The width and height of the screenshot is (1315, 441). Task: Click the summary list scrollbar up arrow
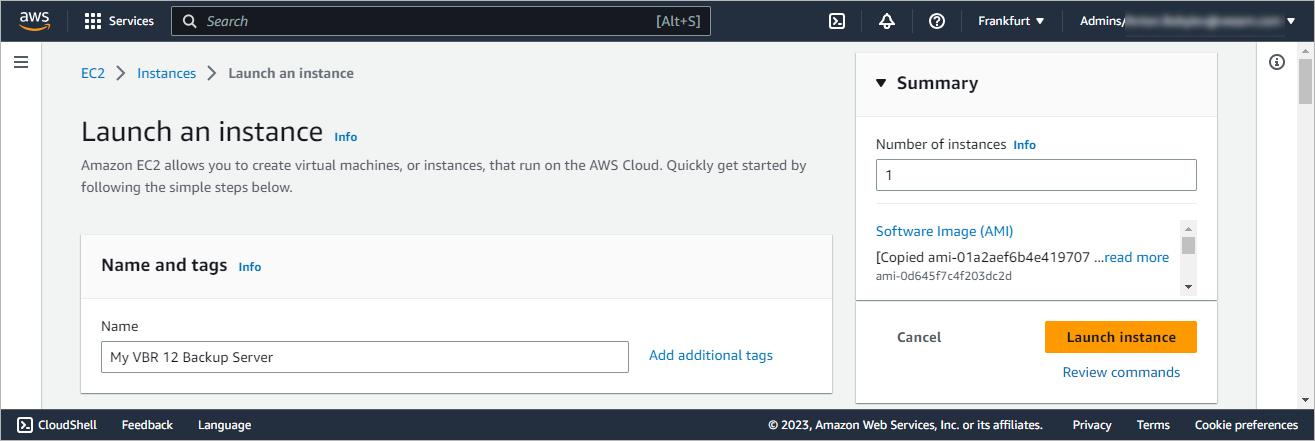[x=1188, y=227]
